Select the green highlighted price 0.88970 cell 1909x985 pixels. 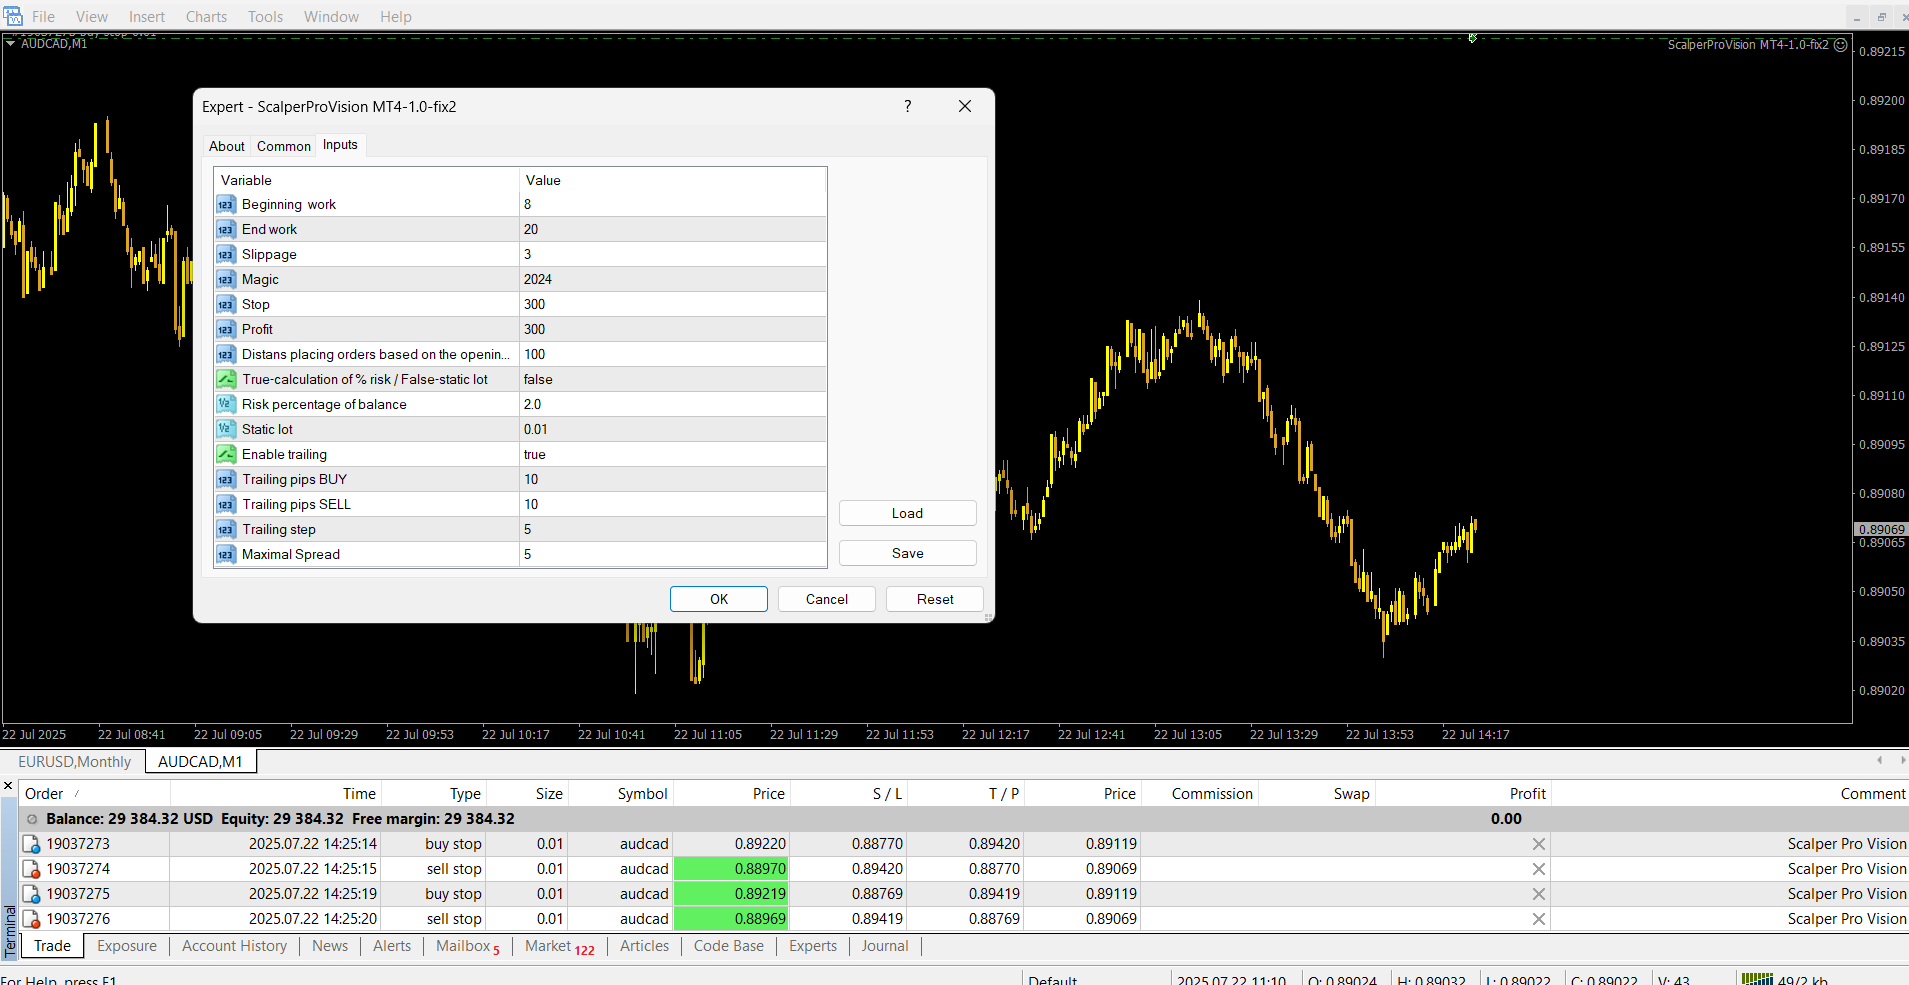pyautogui.click(x=731, y=869)
